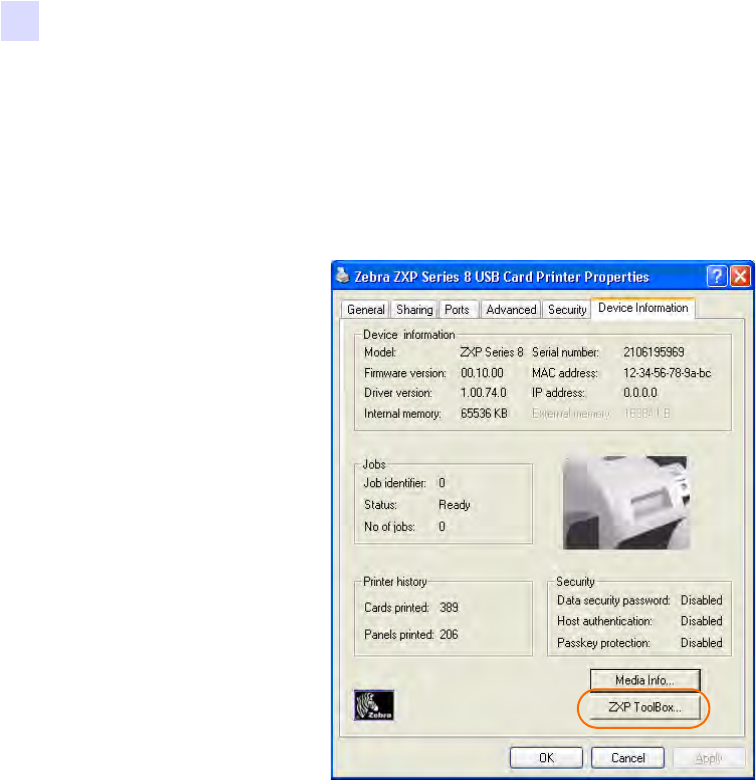Click Host authentication Disabled value
This screenshot has width=756, height=780.
701,621
